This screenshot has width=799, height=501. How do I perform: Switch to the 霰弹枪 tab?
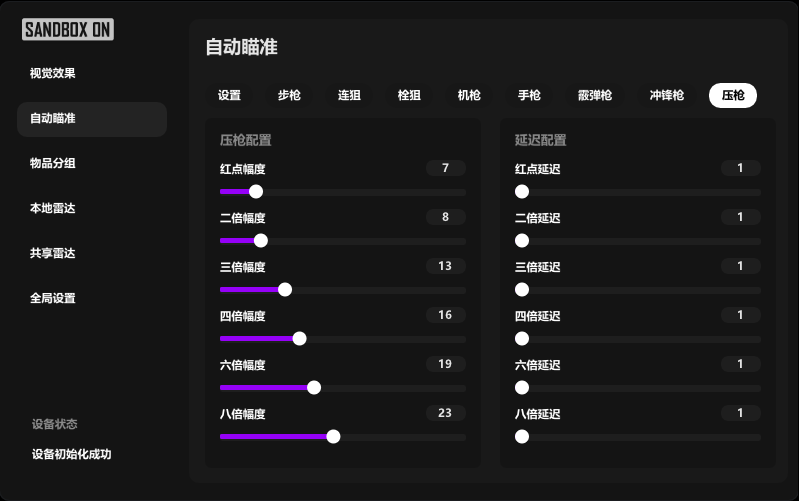595,95
